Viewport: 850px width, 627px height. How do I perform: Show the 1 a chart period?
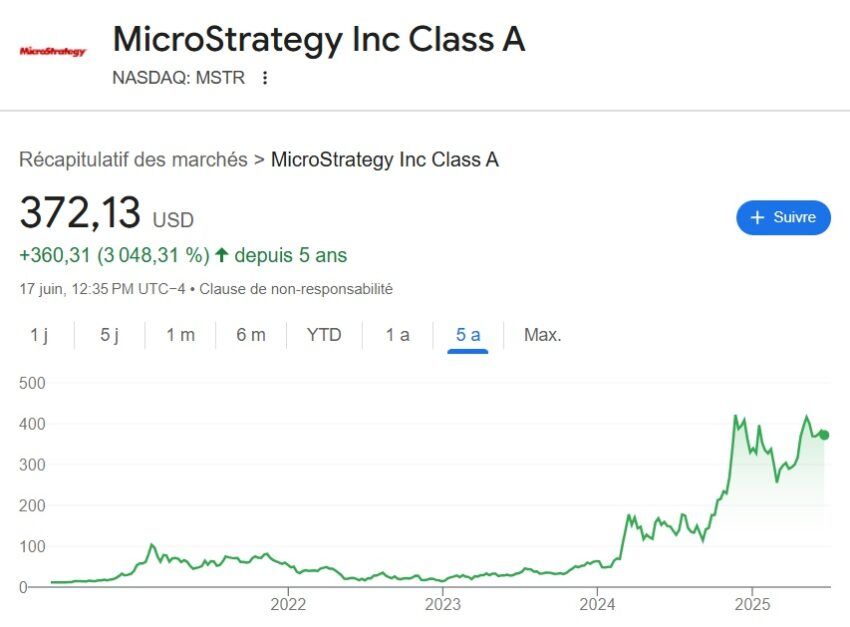pos(397,335)
